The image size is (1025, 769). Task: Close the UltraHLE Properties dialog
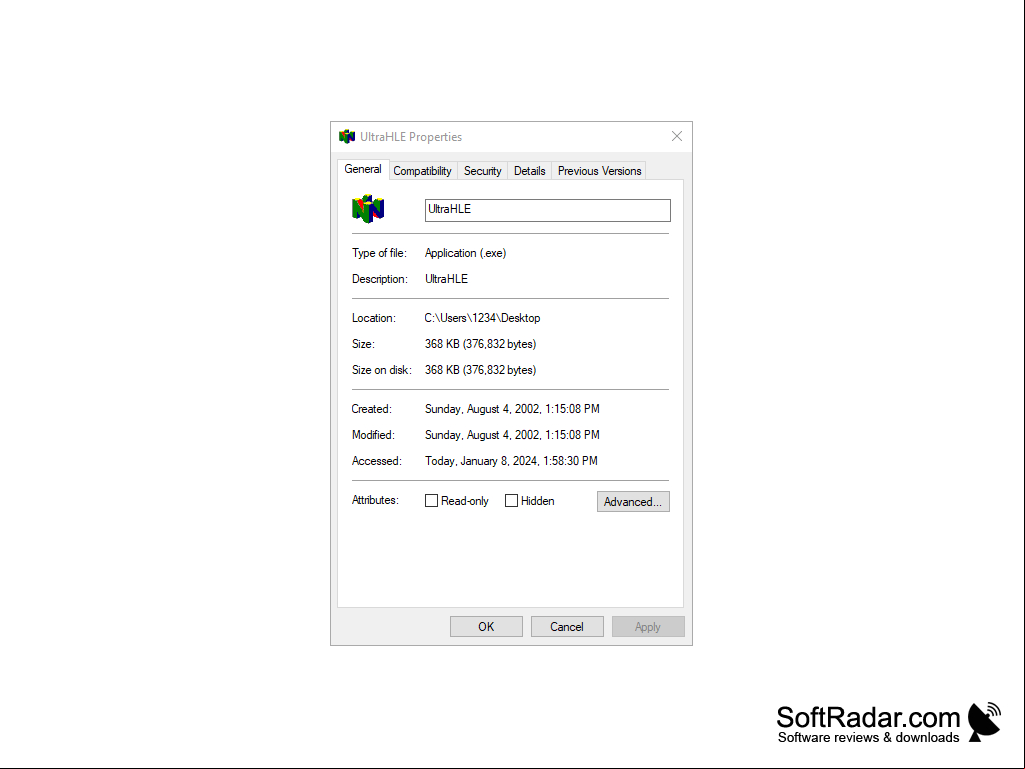[x=677, y=136]
